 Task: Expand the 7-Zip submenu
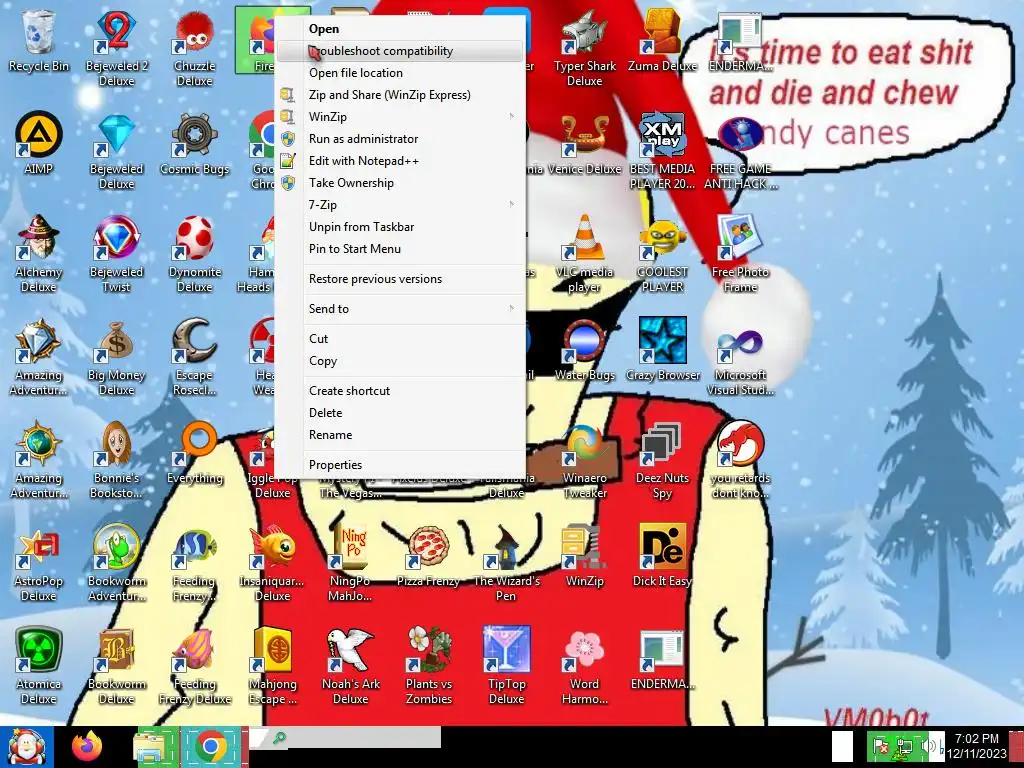(x=400, y=205)
